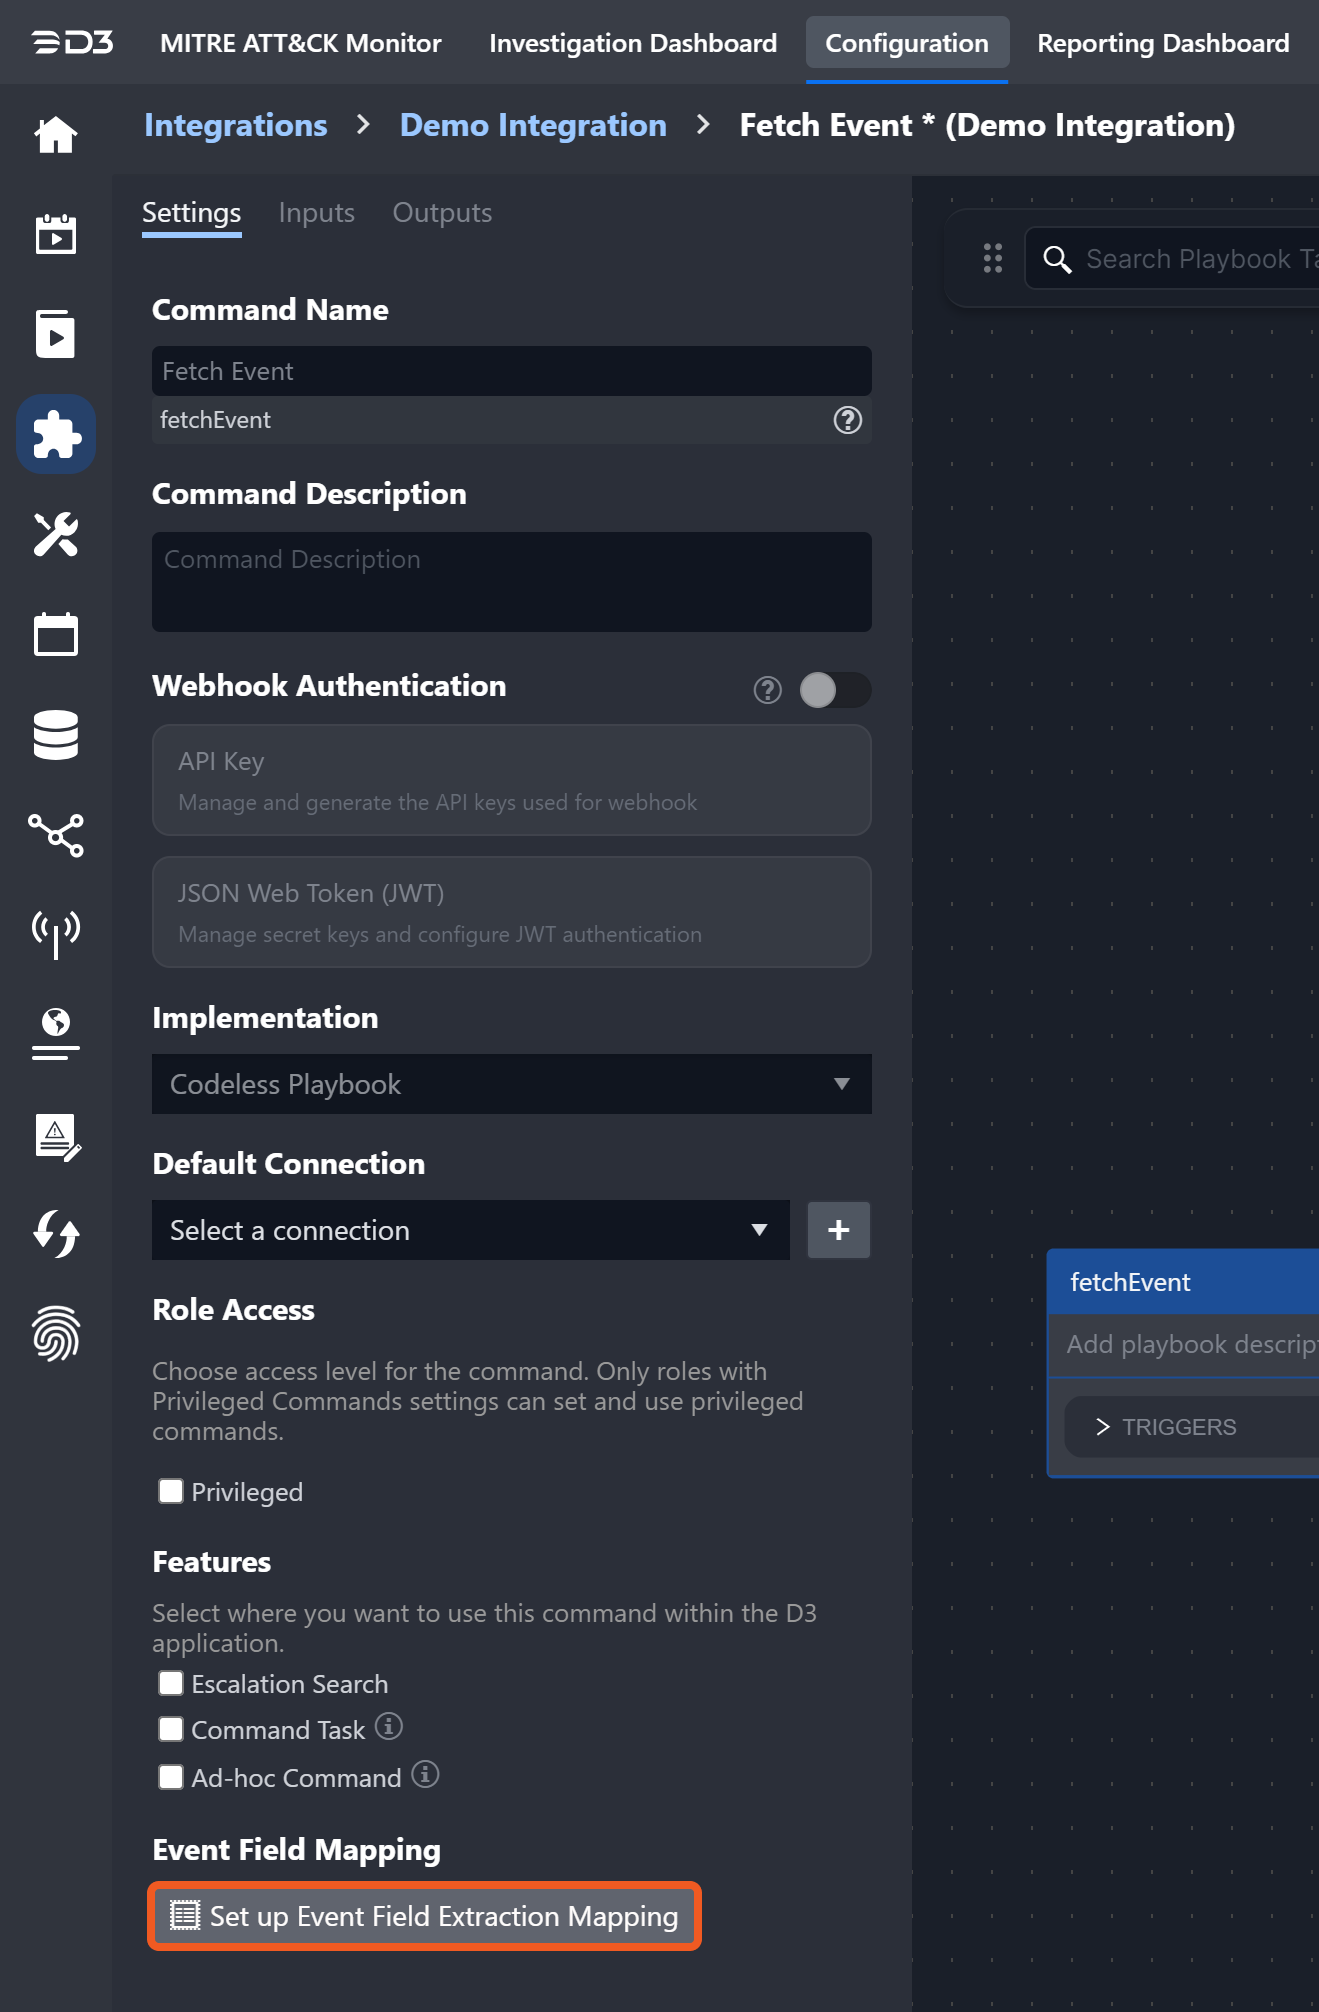The height and width of the screenshot is (2012, 1319).
Task: Open the MITRE ATT&CK Monitor menu
Action: pos(301,43)
